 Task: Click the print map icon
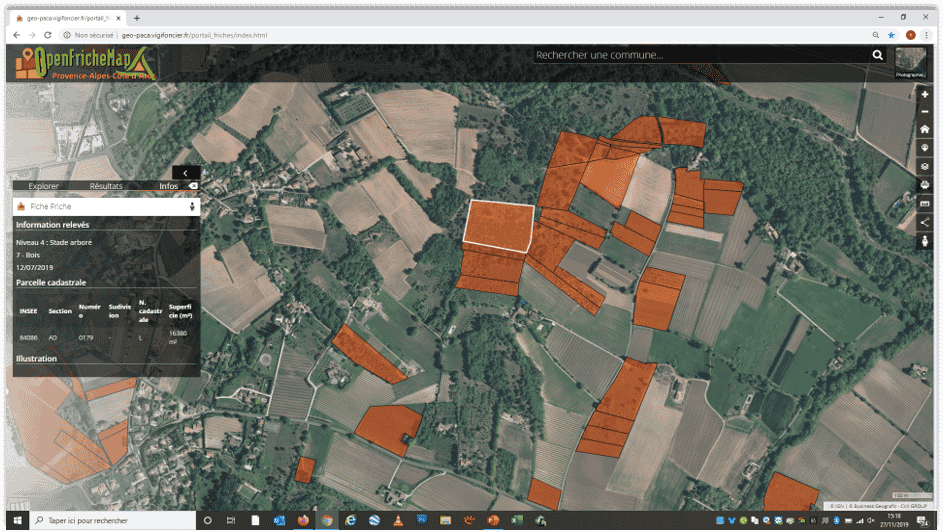click(x=925, y=185)
